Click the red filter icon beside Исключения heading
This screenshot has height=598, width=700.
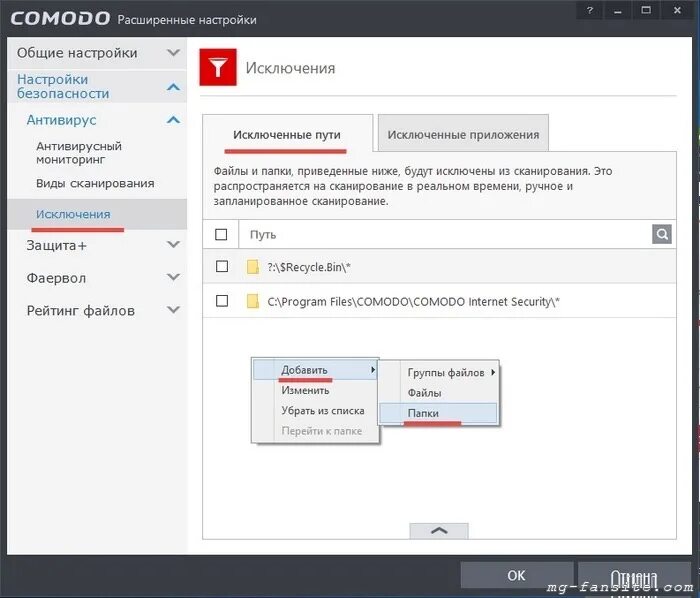[218, 67]
